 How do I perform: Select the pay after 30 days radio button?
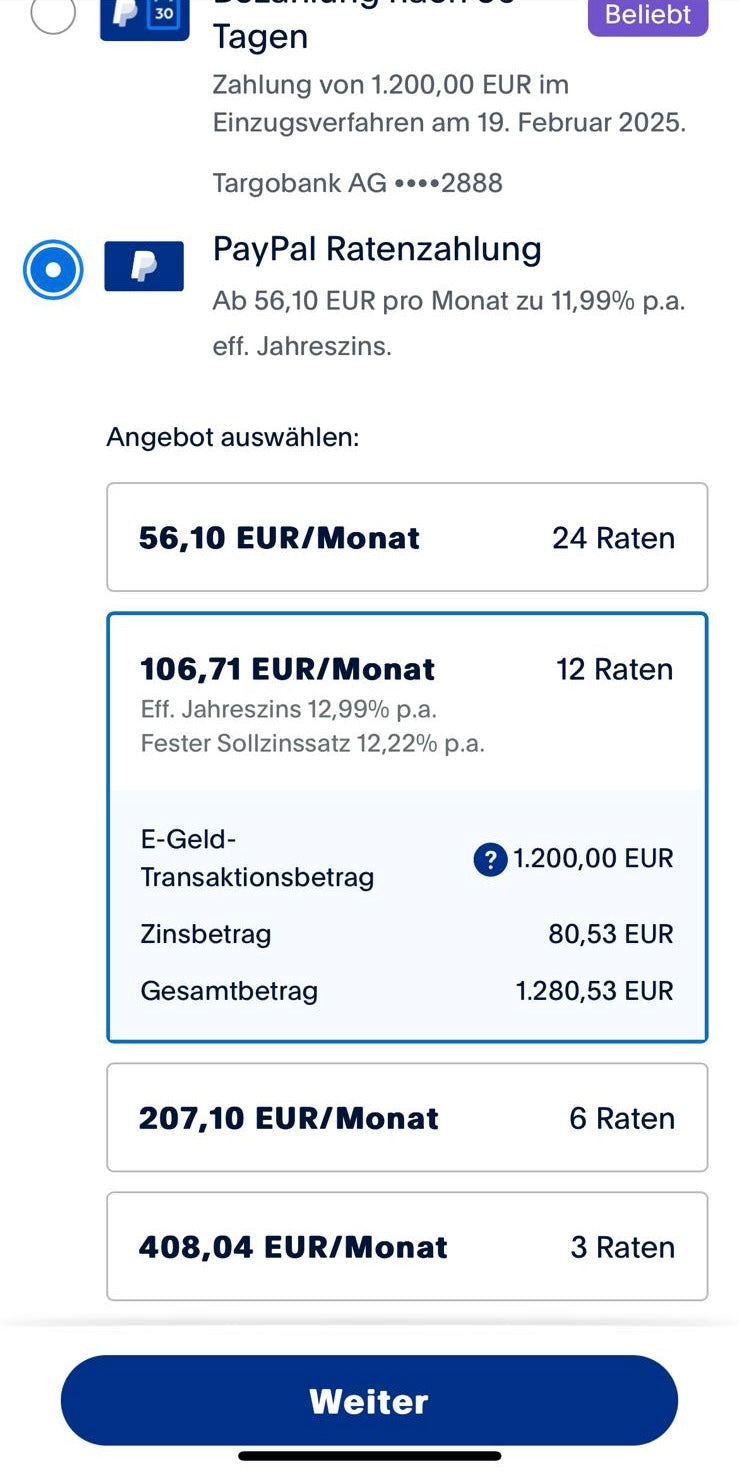click(x=53, y=14)
